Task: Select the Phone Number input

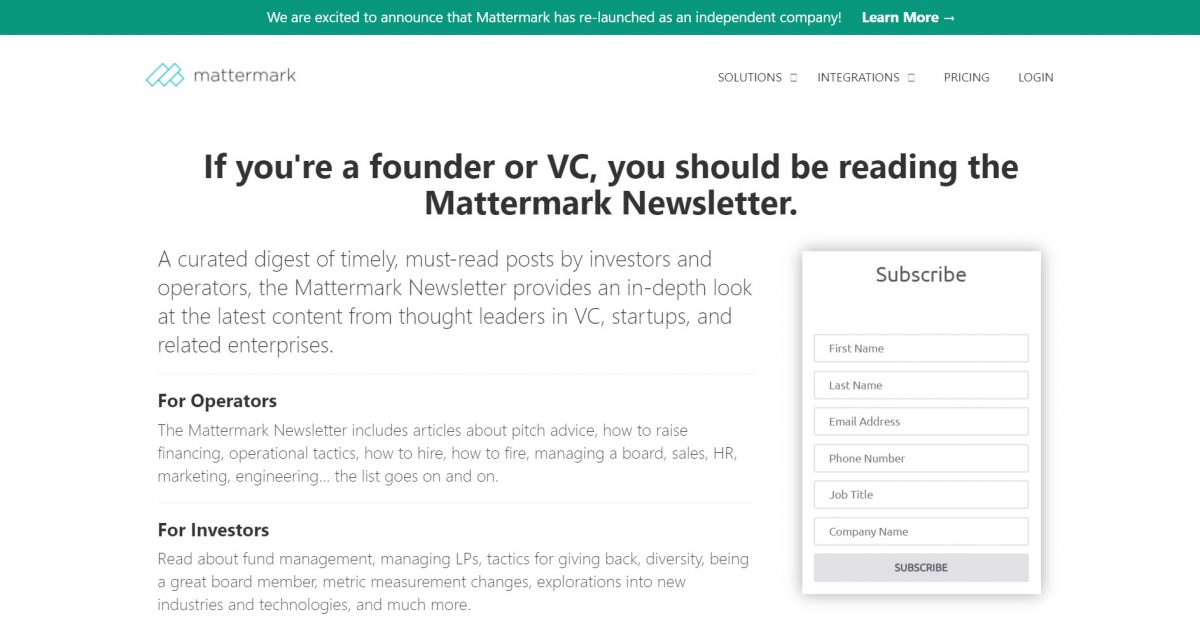Action: pyautogui.click(x=921, y=458)
